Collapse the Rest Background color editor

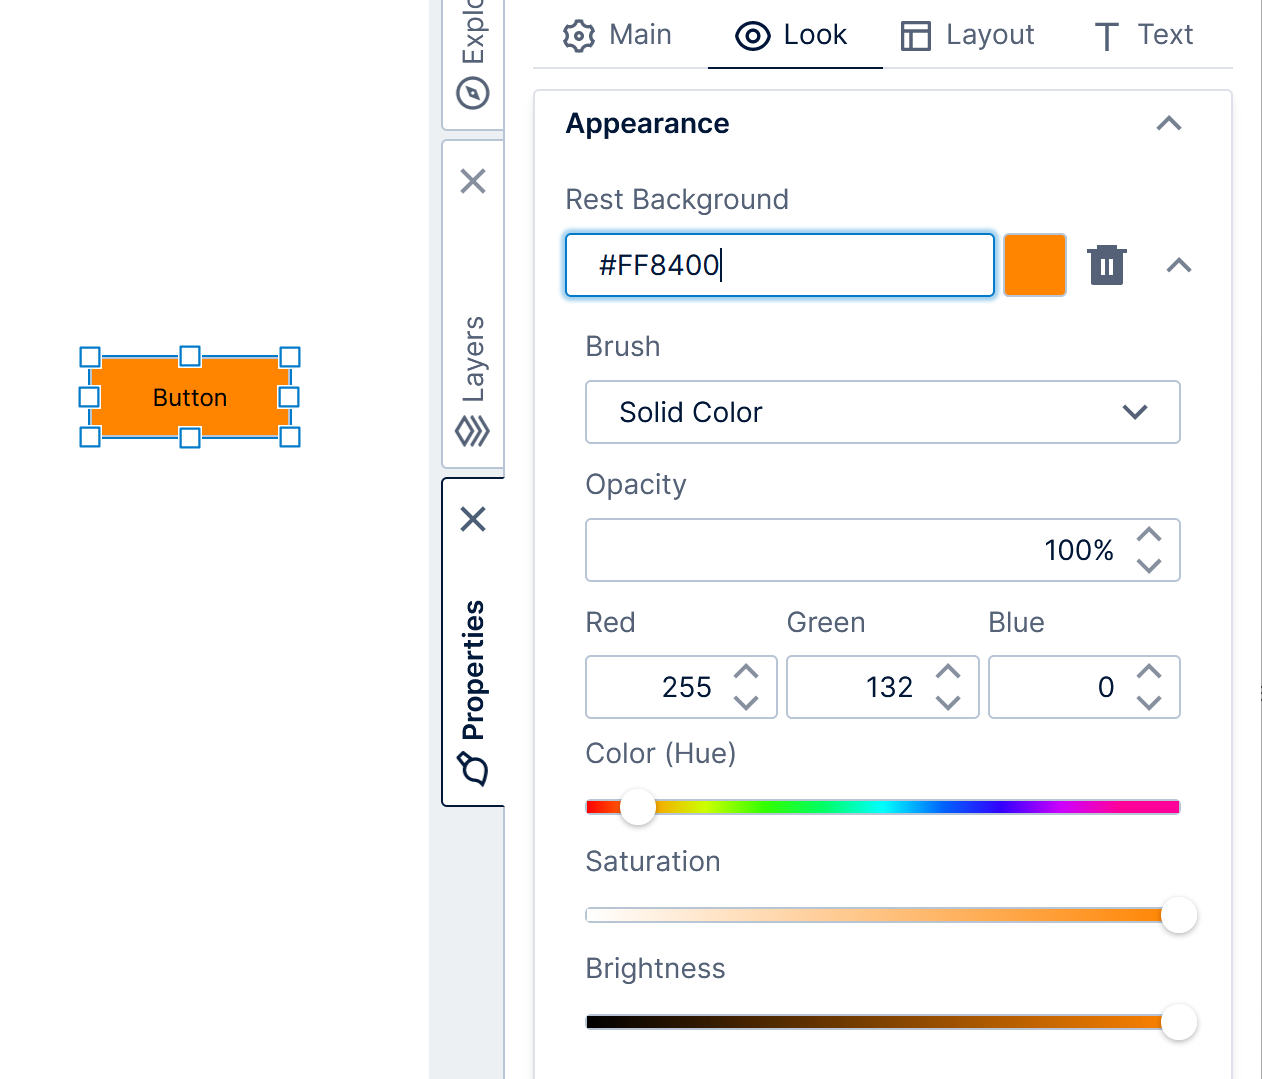pos(1179,265)
